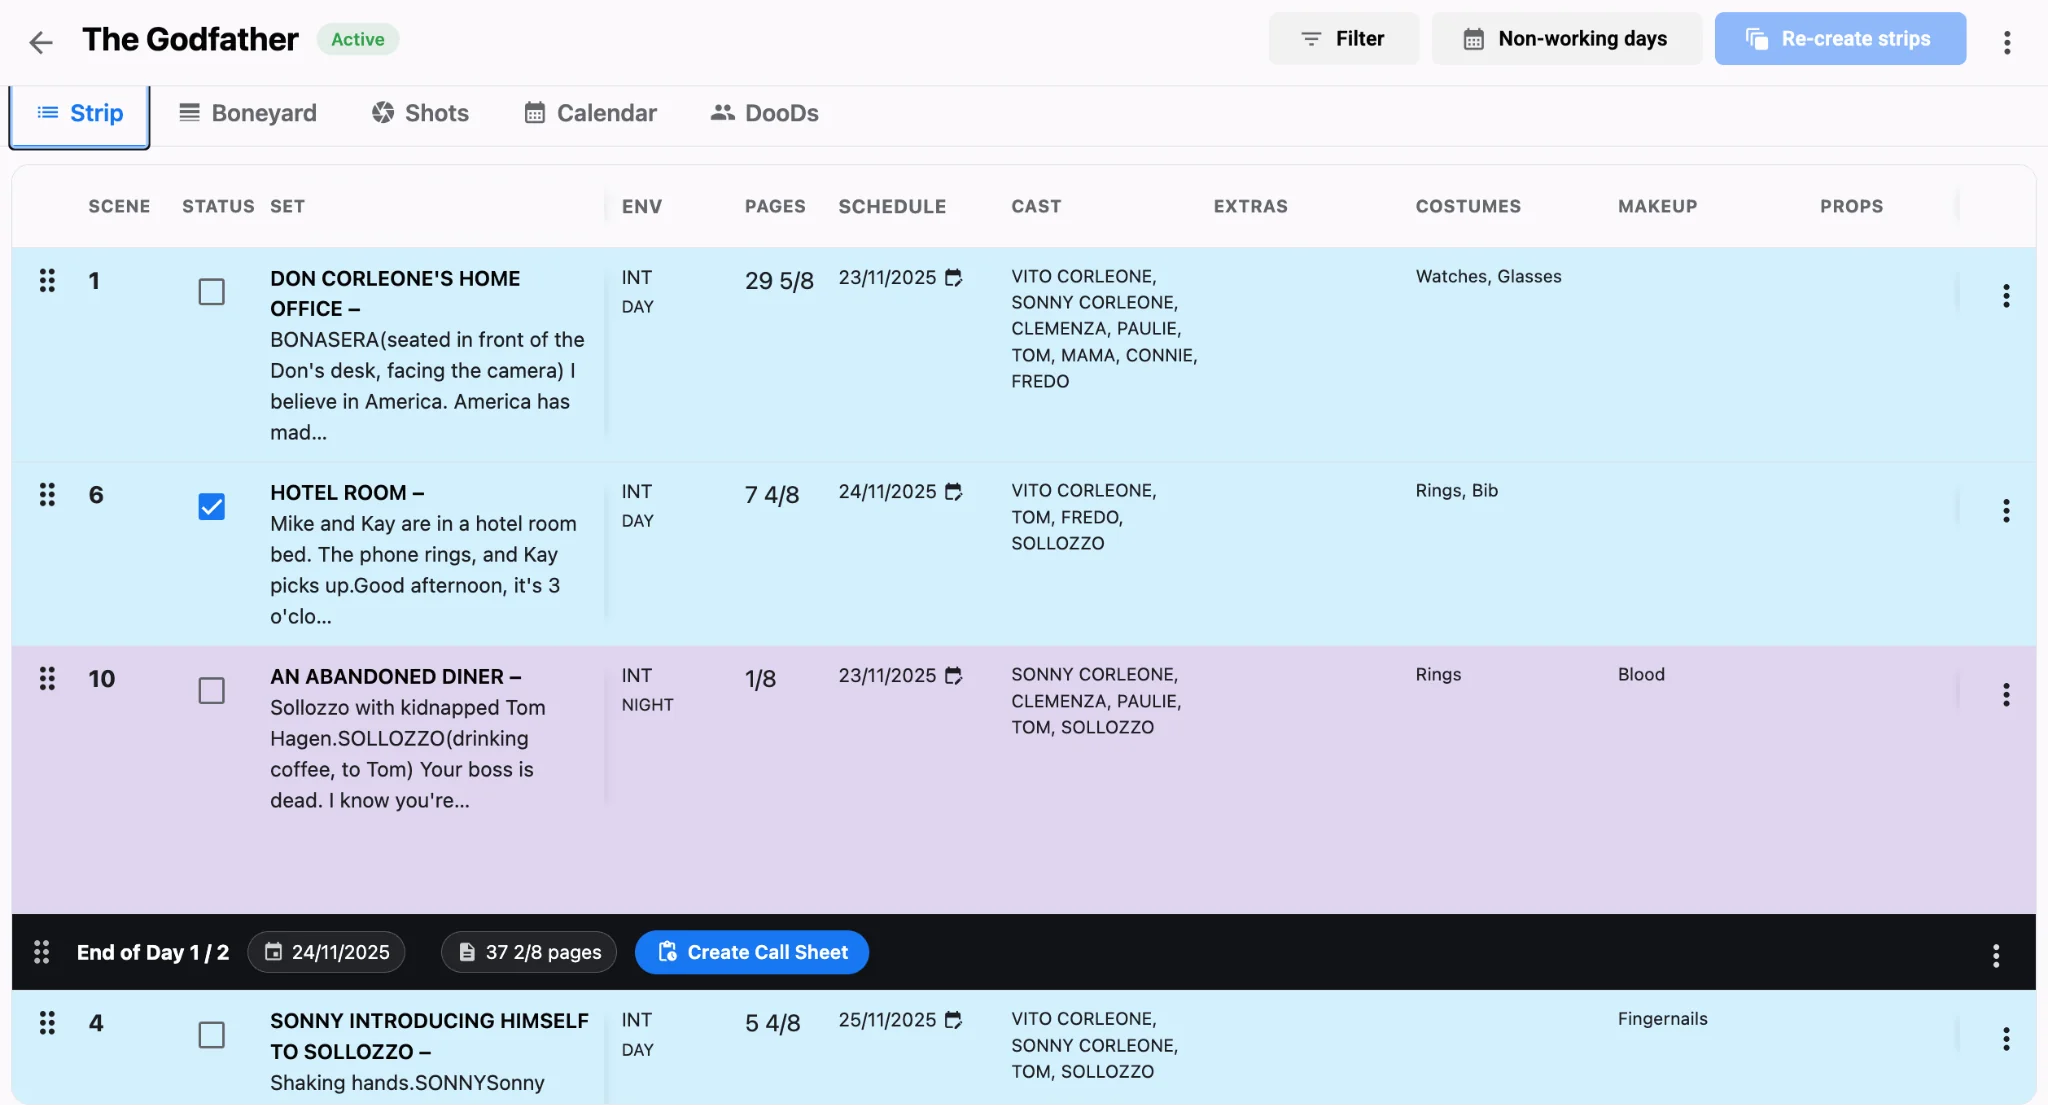Click the SET column header
The height and width of the screenshot is (1105, 2048).
point(287,206)
